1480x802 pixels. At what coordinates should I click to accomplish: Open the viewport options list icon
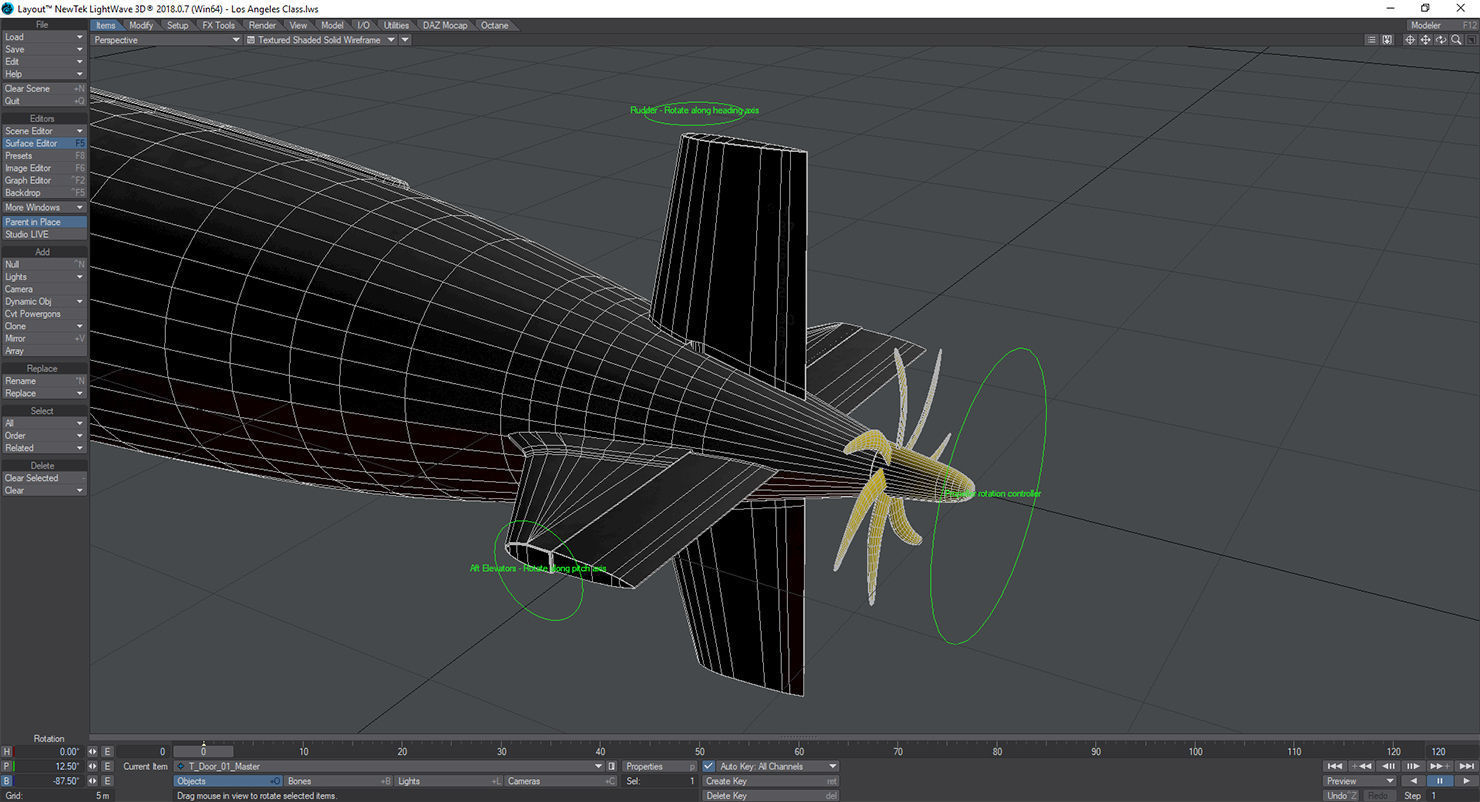(1372, 40)
